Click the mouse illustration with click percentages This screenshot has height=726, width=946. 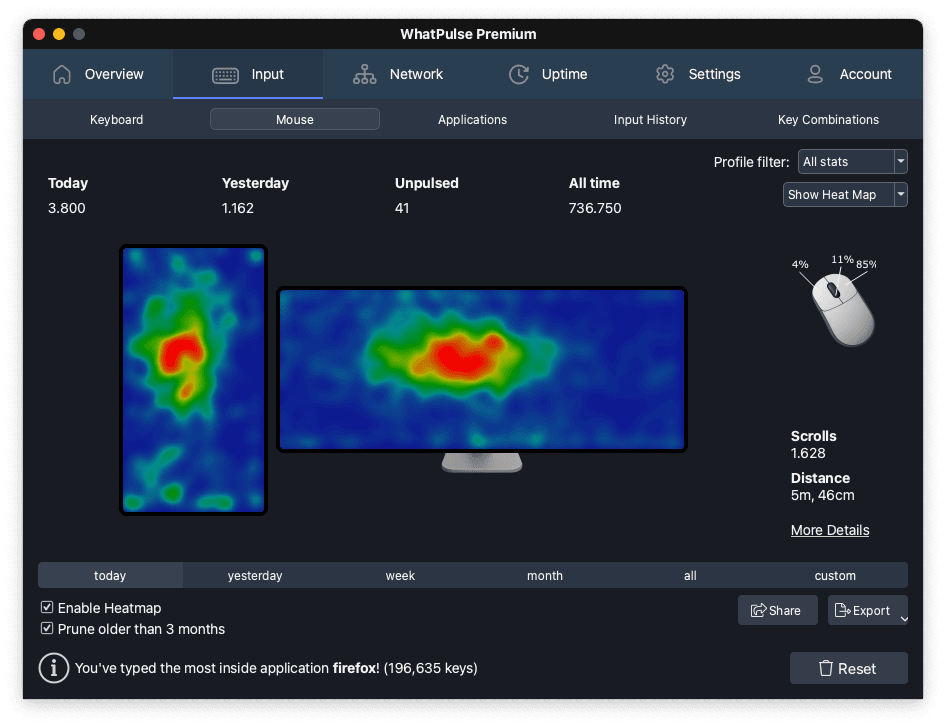842,310
